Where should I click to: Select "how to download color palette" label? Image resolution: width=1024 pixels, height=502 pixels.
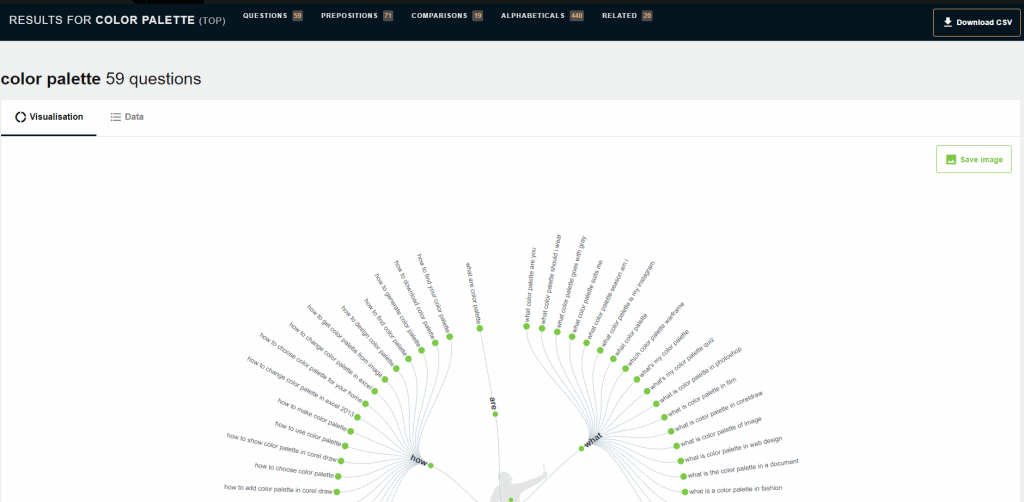pos(415,300)
